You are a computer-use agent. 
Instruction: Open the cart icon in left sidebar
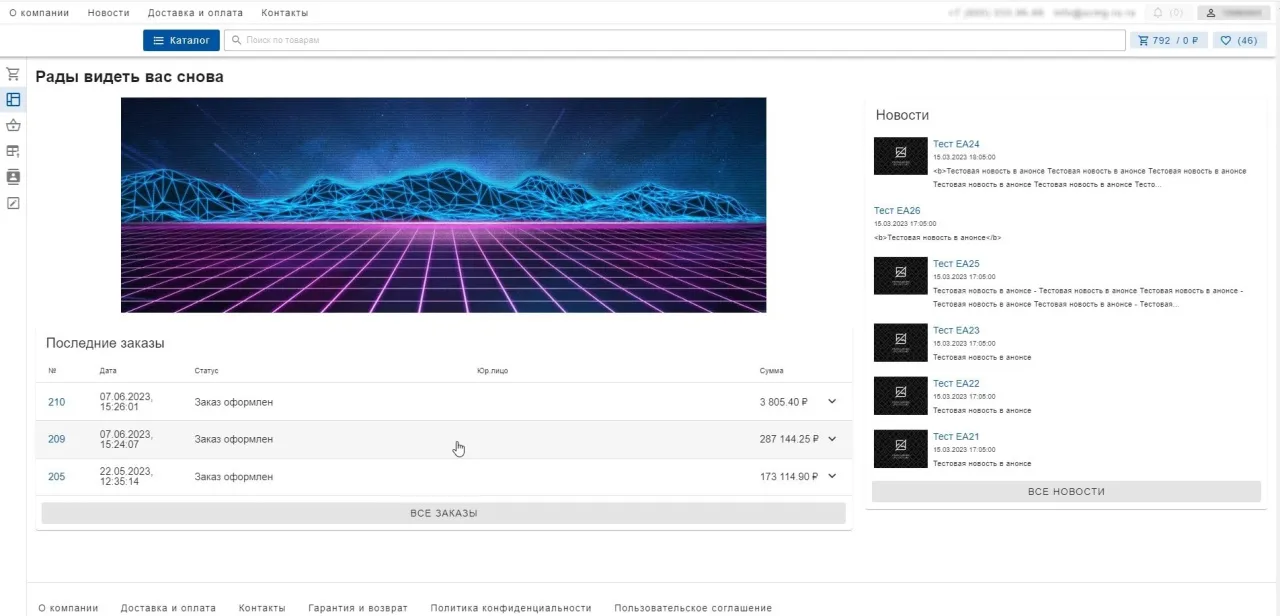[13, 74]
